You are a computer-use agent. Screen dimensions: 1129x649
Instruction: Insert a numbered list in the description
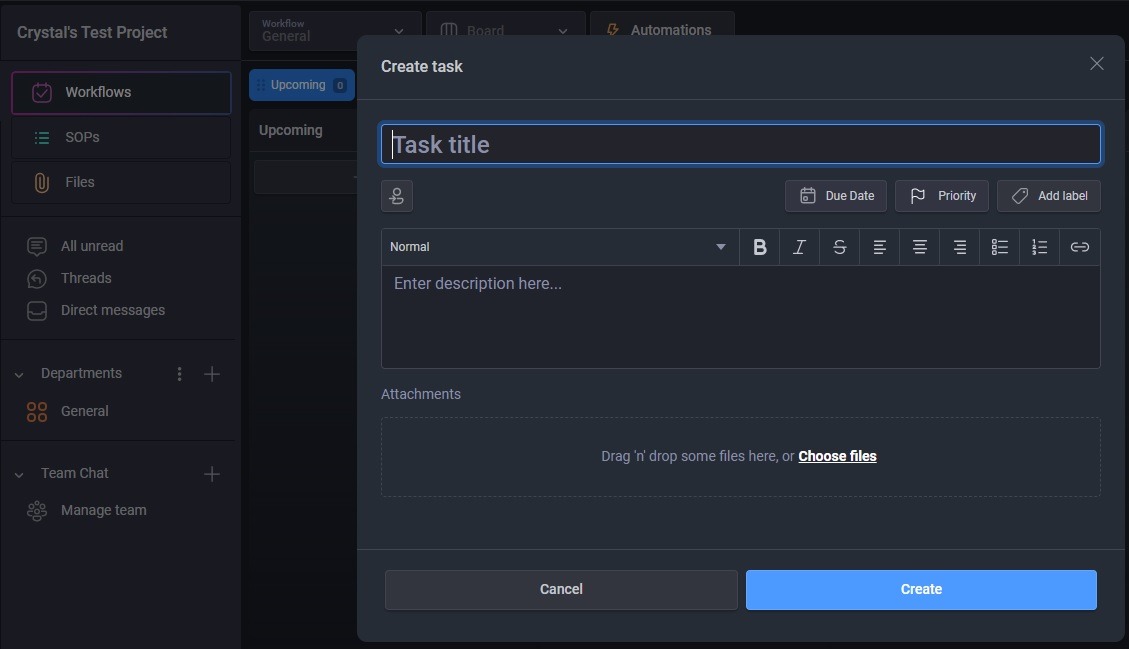[1040, 246]
